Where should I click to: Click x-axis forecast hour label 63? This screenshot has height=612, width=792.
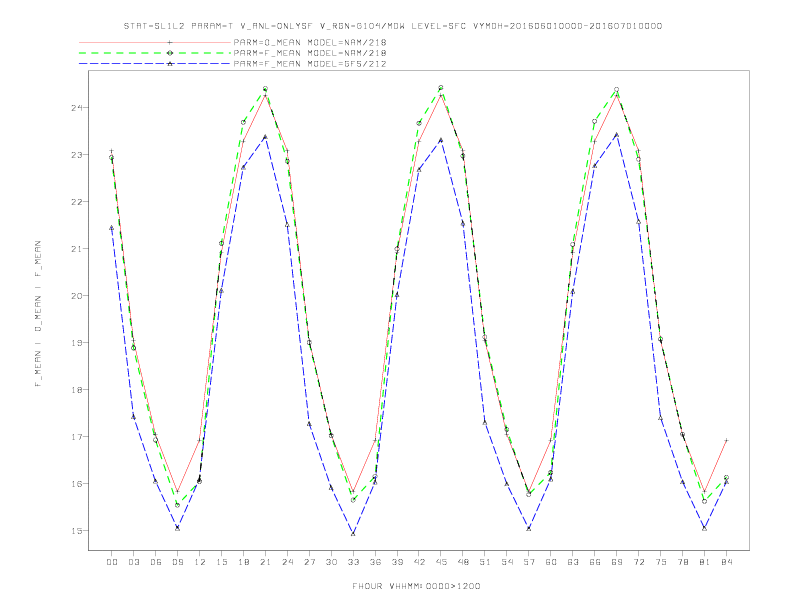click(573, 562)
